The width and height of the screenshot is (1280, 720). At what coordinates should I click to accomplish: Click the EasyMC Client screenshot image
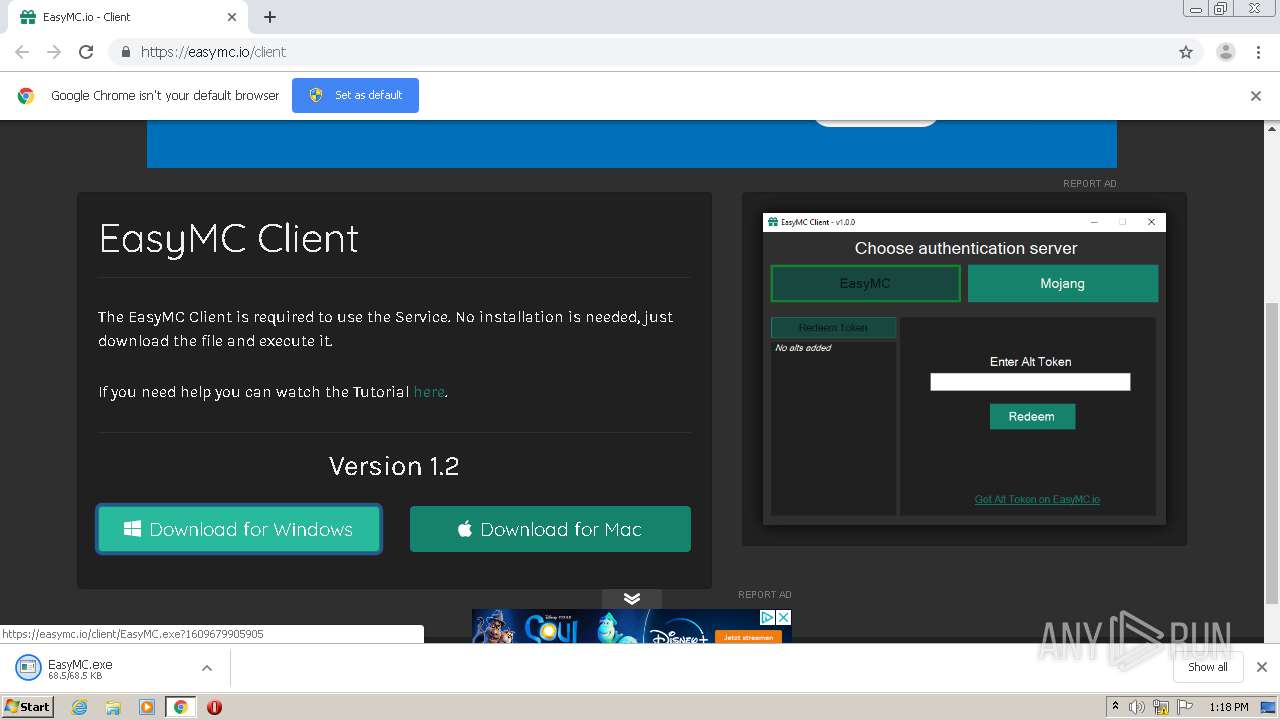(x=964, y=369)
